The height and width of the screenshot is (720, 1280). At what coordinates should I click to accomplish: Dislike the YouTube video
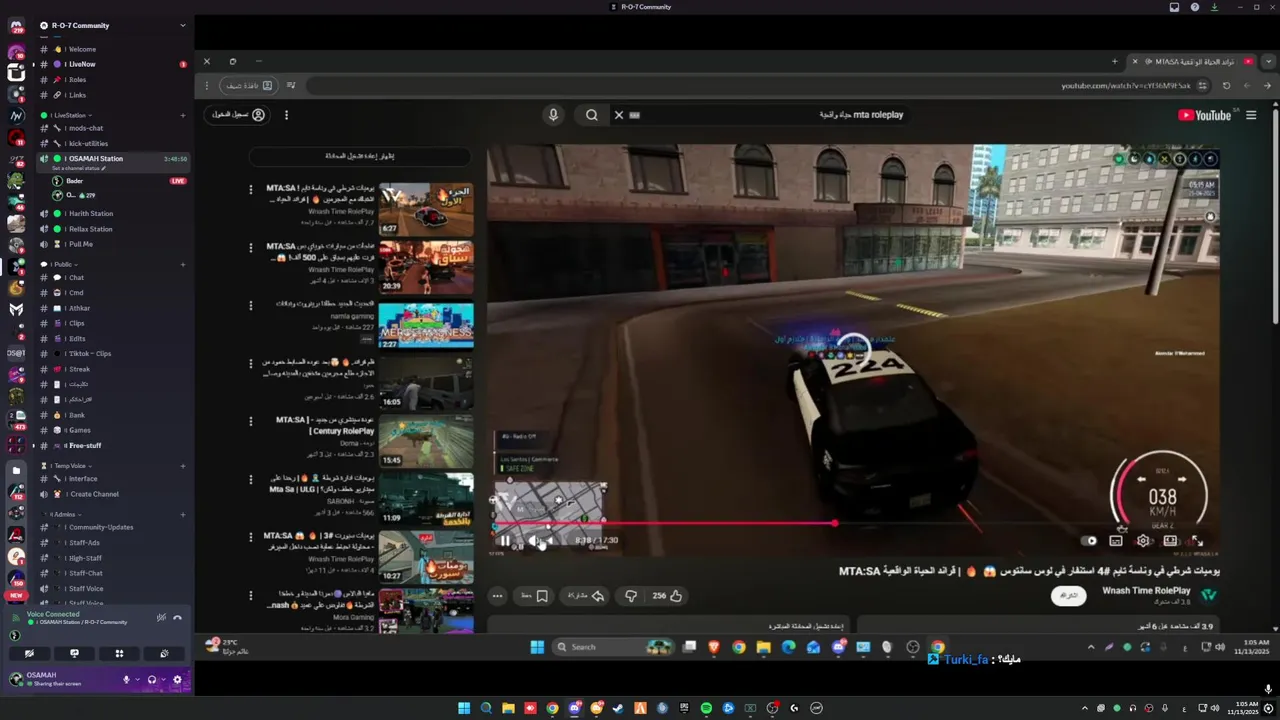pos(631,596)
